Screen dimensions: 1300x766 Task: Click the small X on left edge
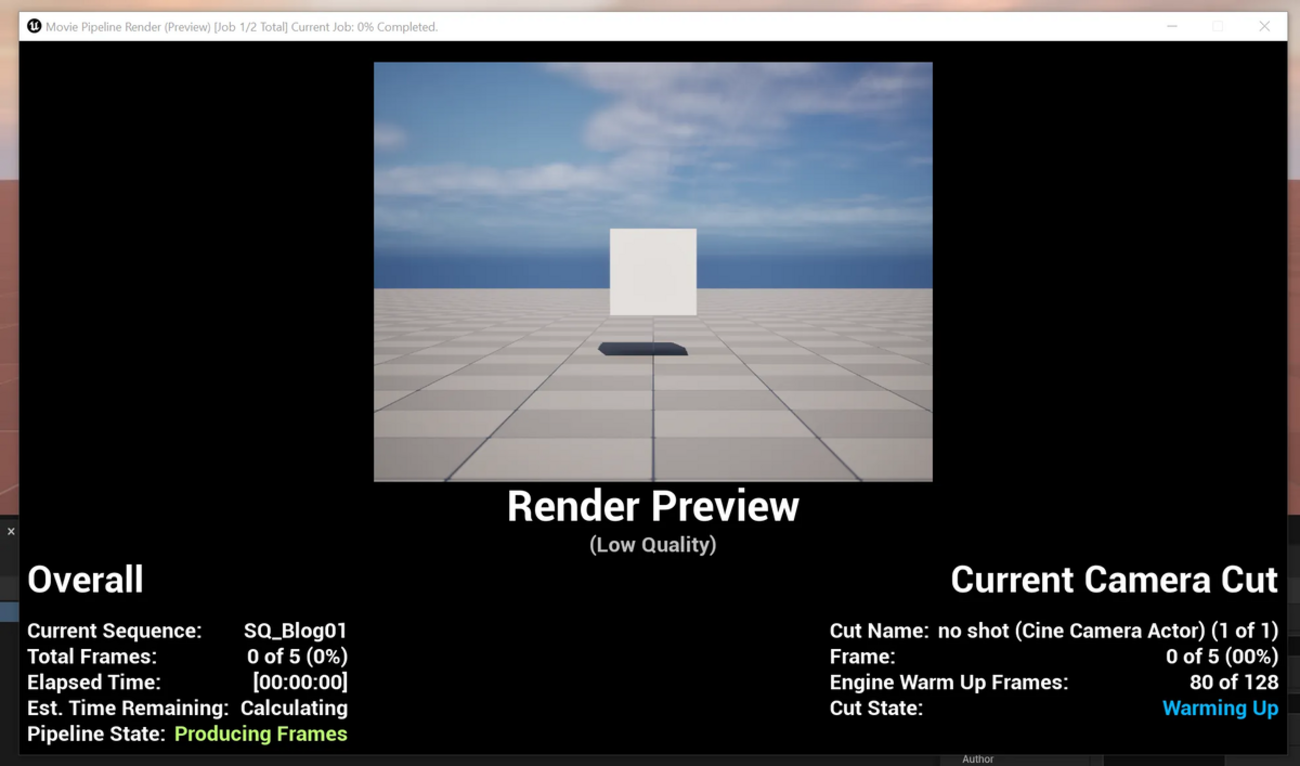(11, 531)
